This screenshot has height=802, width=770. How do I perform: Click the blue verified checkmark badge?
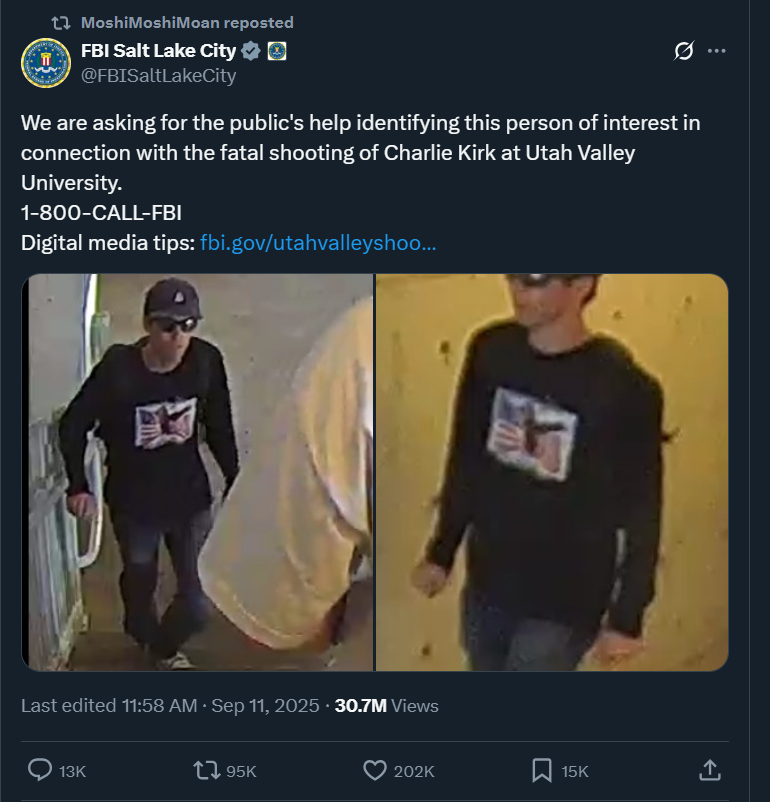point(251,51)
